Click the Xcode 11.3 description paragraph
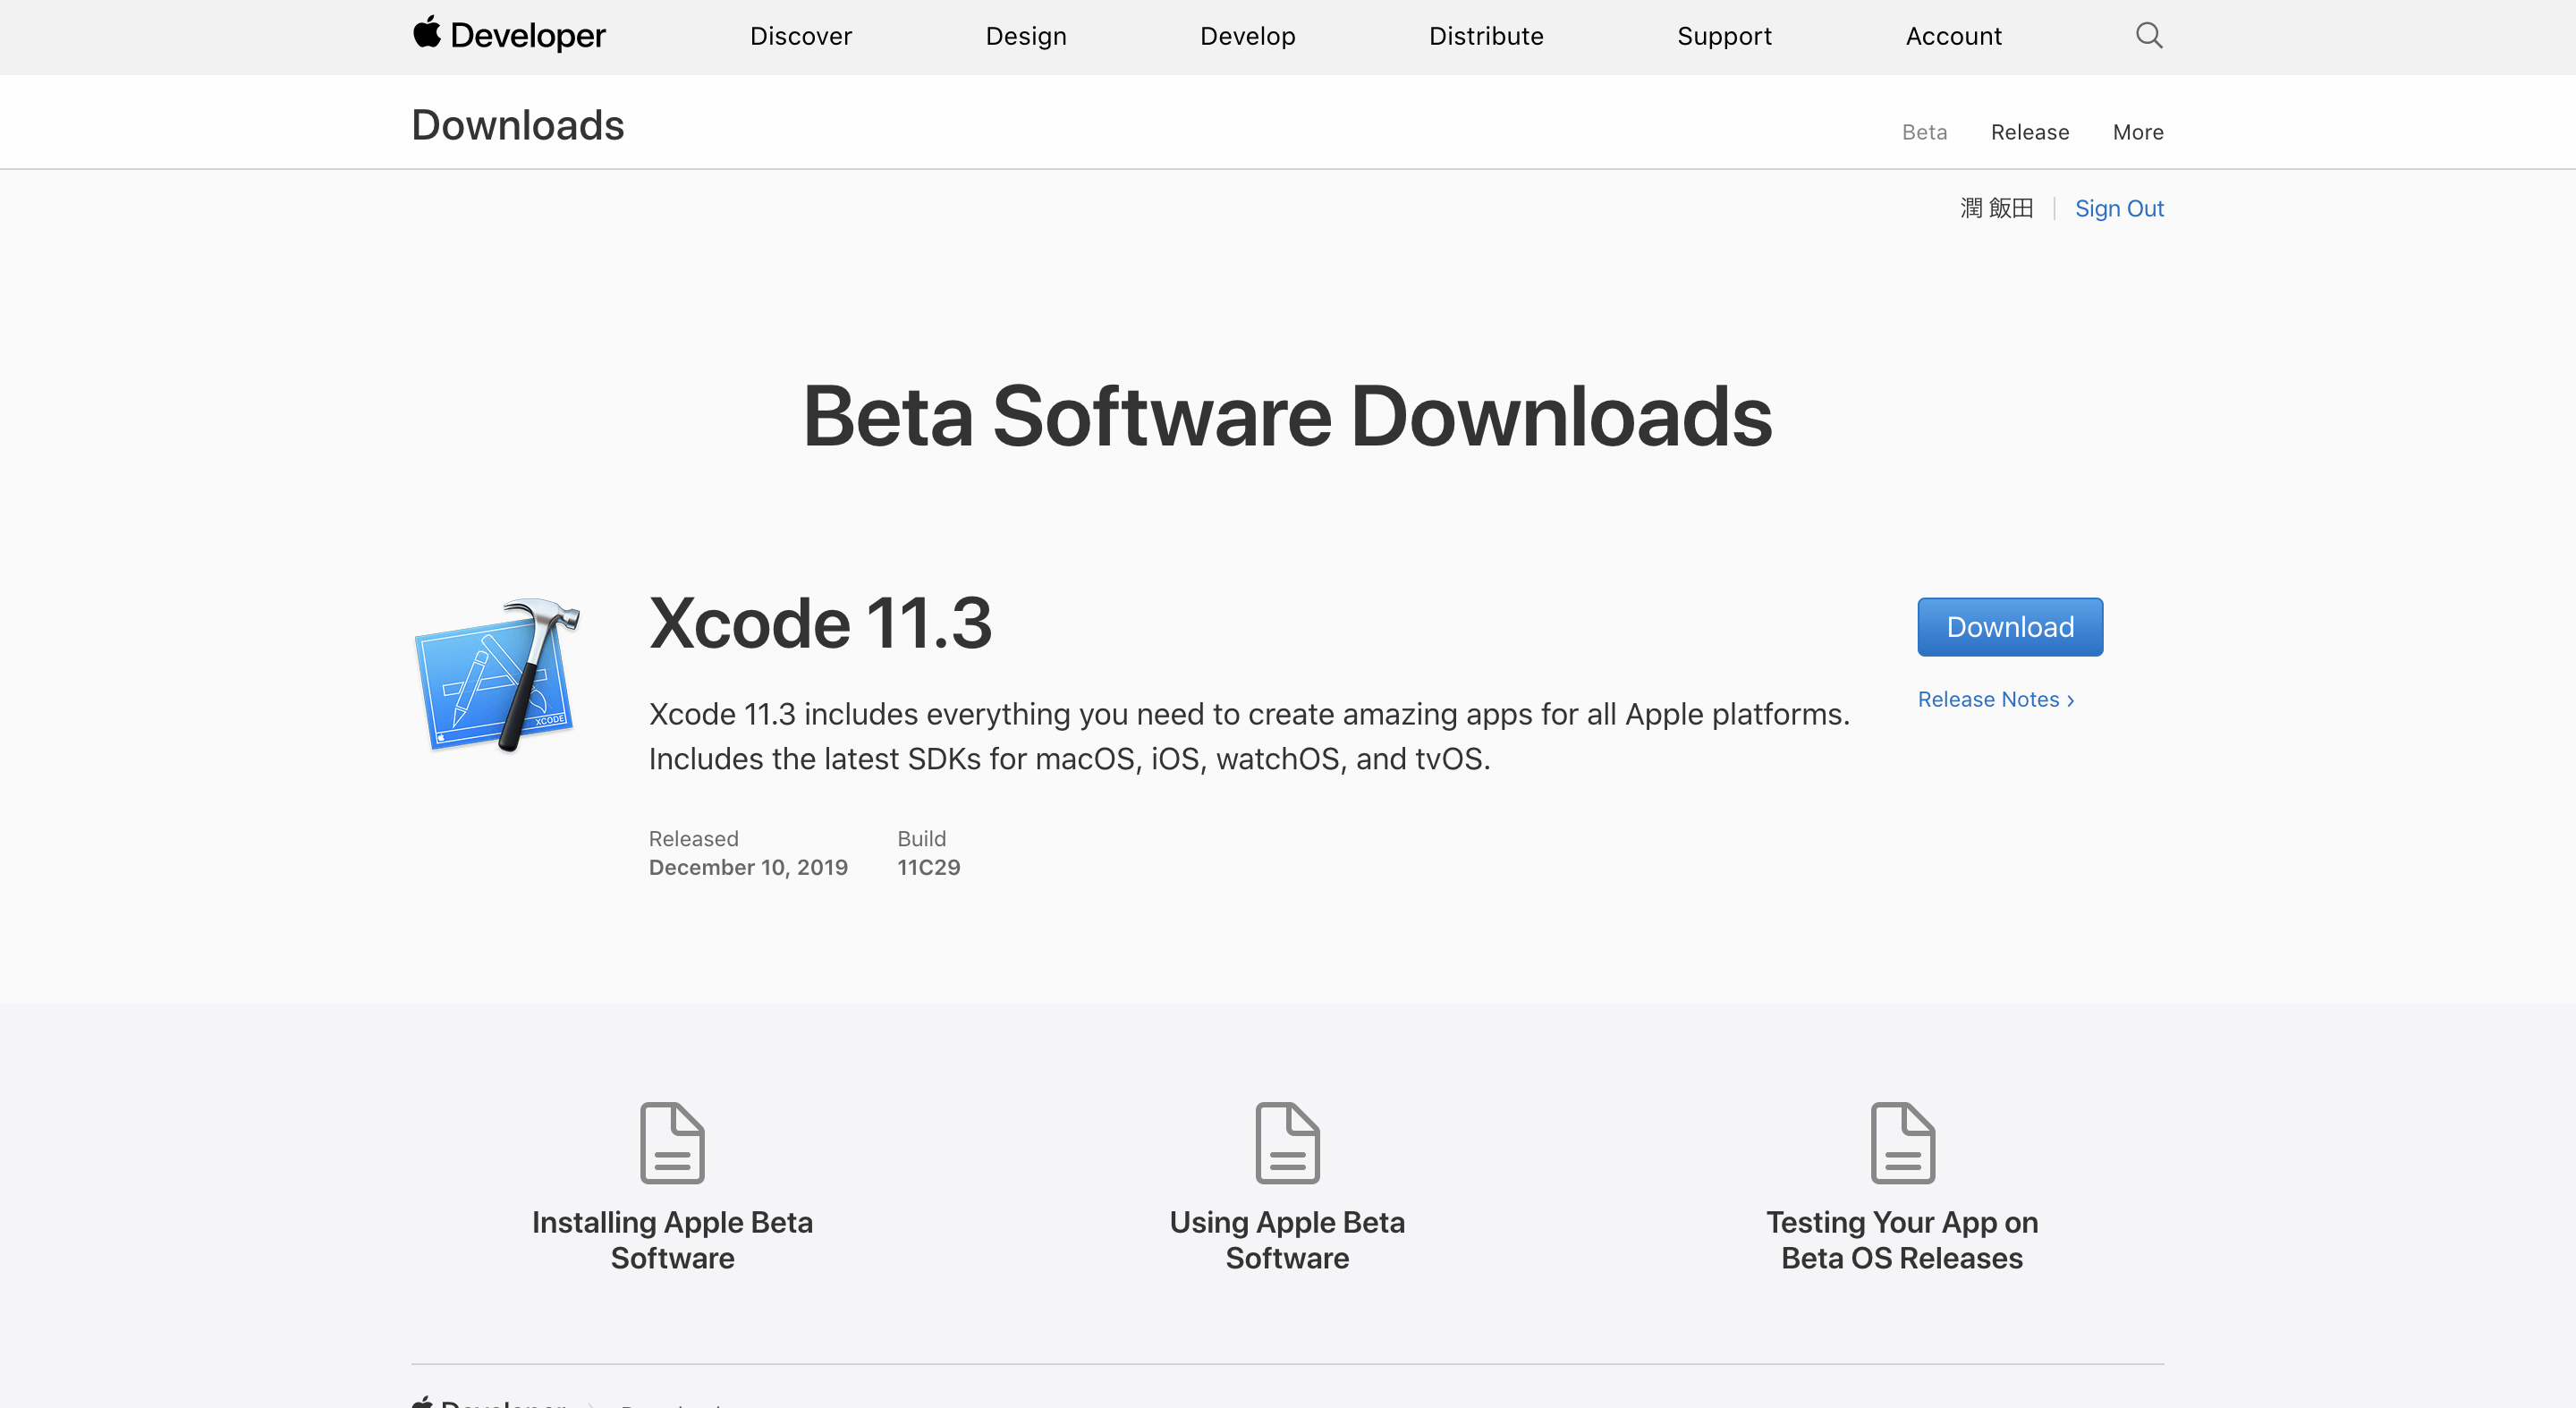This screenshot has width=2576, height=1408. coord(1249,736)
